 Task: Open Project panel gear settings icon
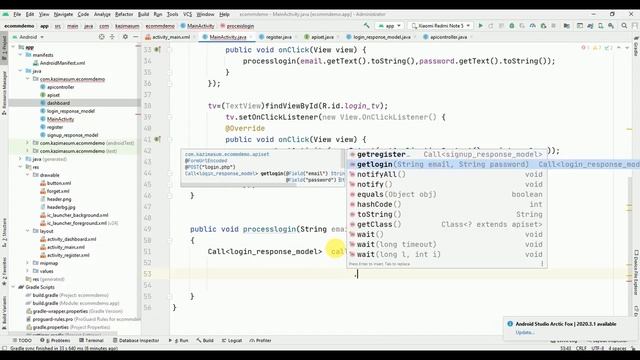pyautogui.click(x=125, y=37)
